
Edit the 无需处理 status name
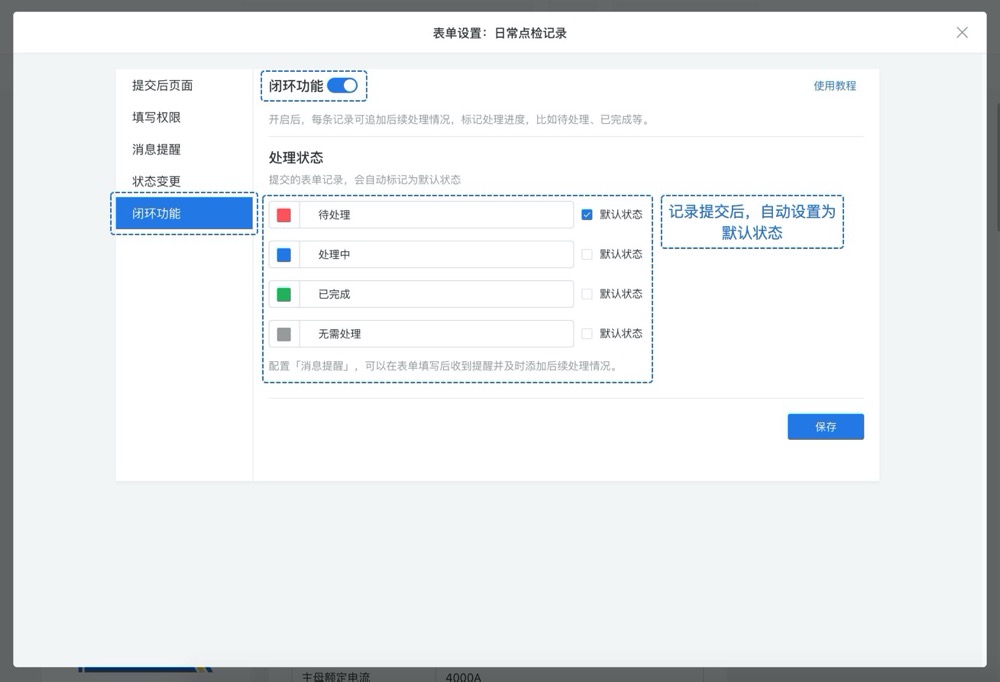435,334
